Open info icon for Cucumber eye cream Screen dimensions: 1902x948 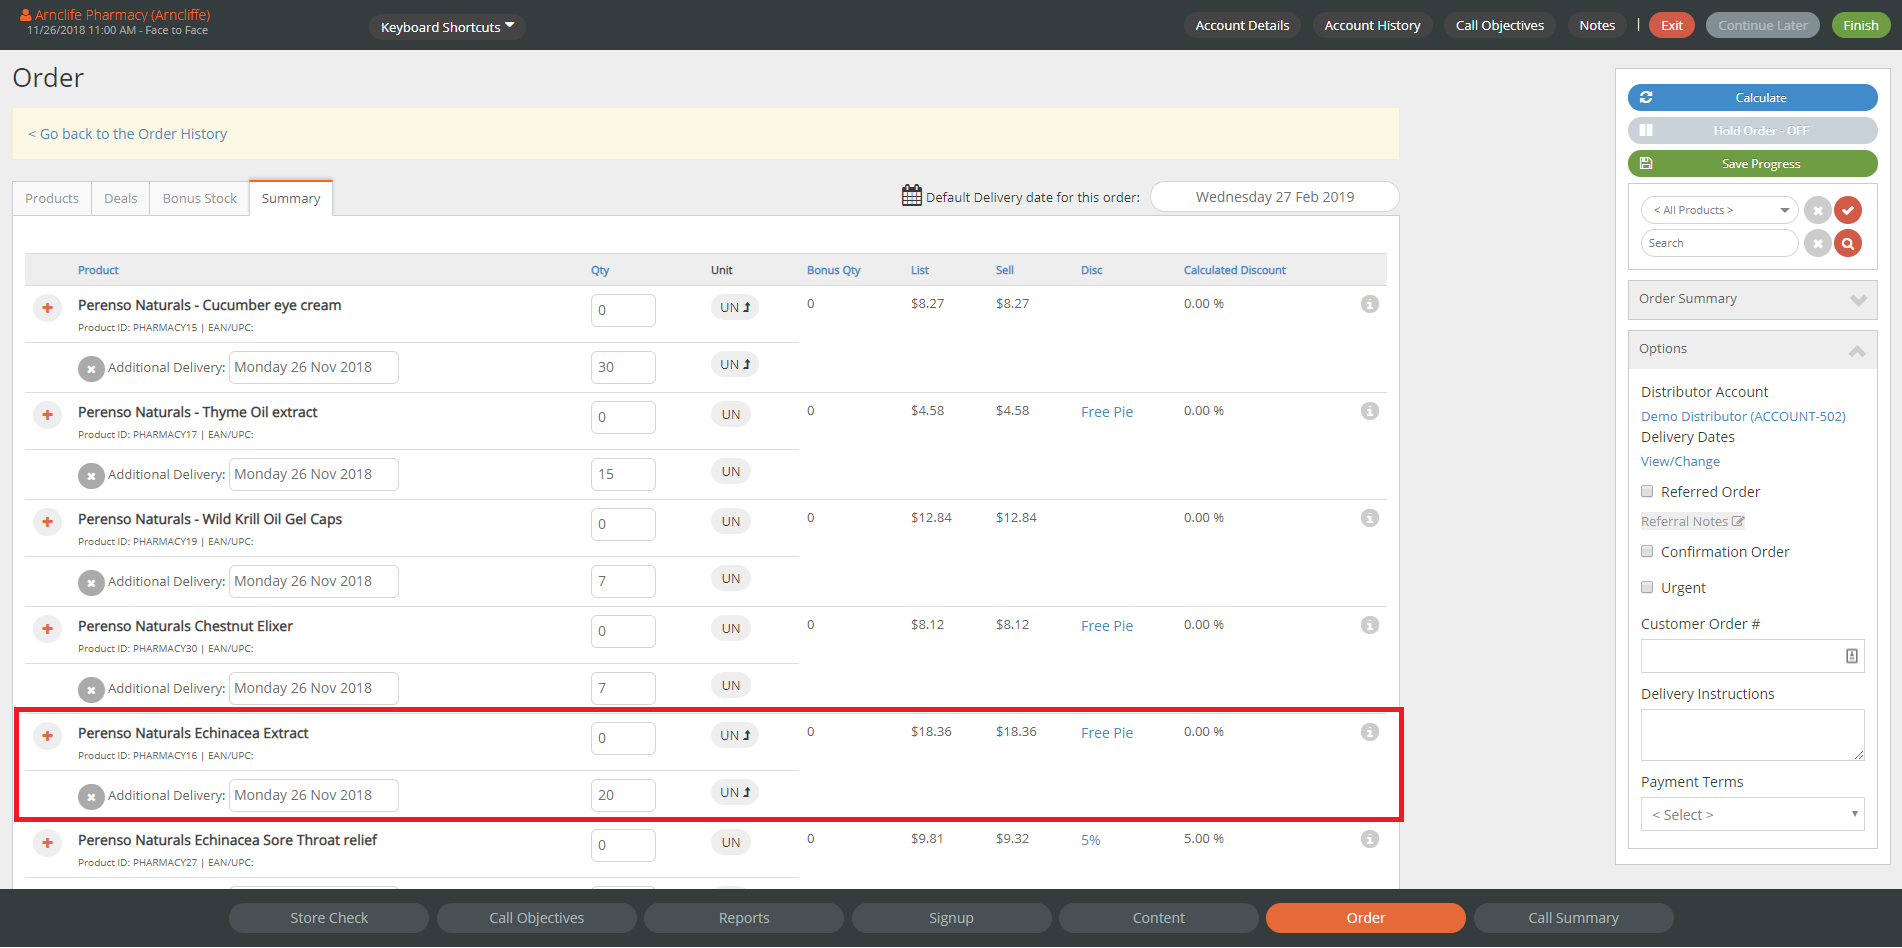click(1370, 304)
